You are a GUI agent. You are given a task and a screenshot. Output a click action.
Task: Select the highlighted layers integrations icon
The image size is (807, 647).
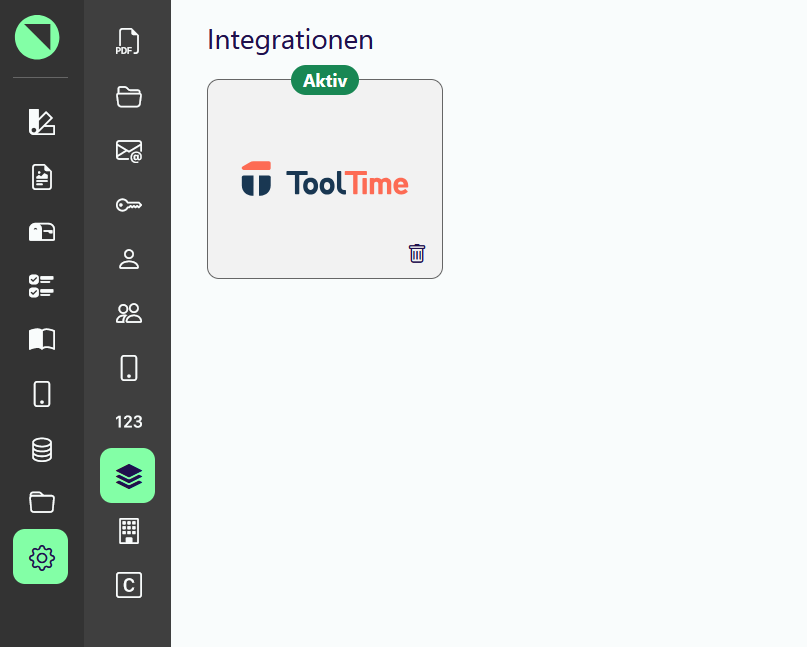[128, 476]
